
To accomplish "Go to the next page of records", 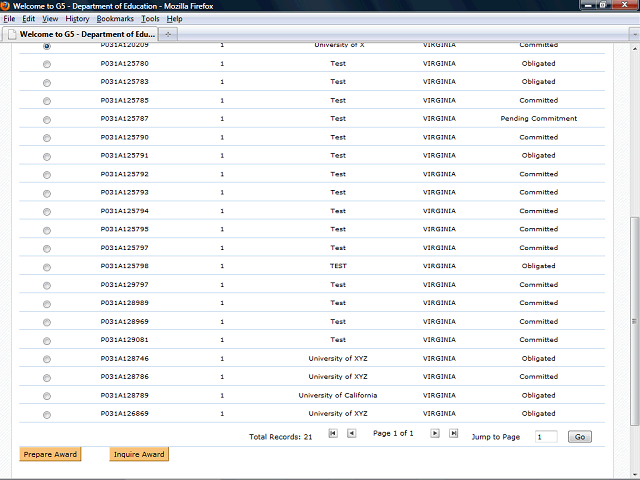I will click(x=435, y=433).
